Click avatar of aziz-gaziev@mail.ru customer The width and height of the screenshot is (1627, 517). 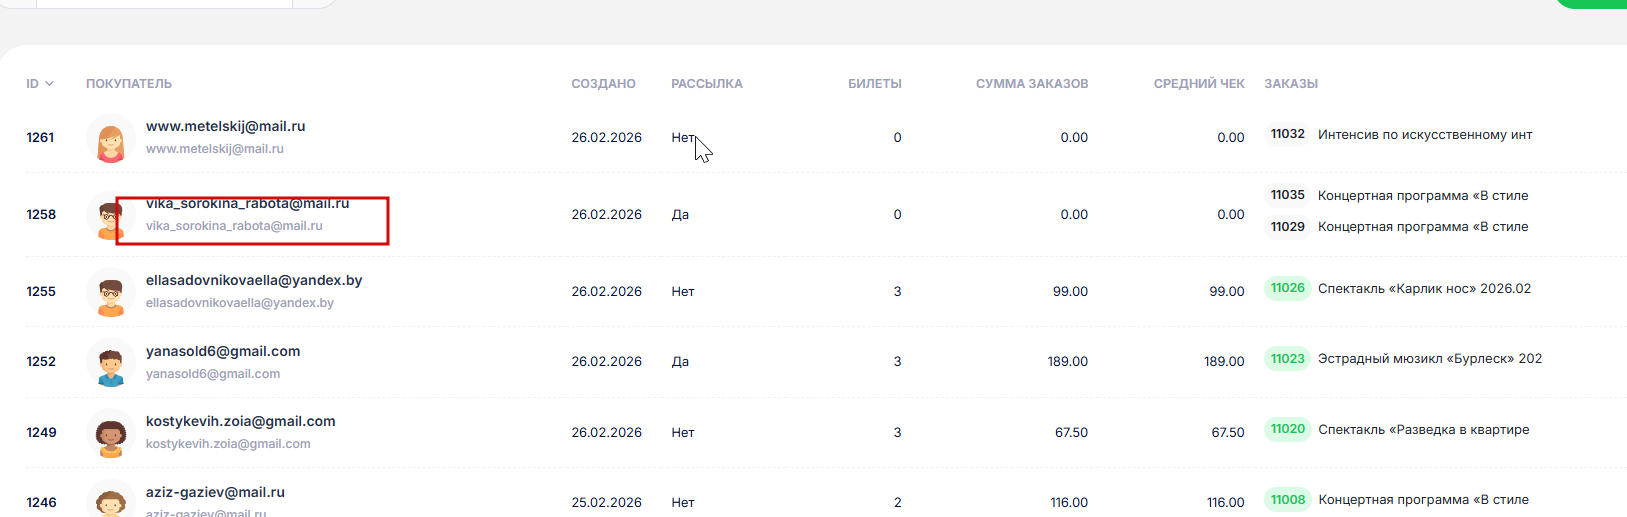[110, 501]
